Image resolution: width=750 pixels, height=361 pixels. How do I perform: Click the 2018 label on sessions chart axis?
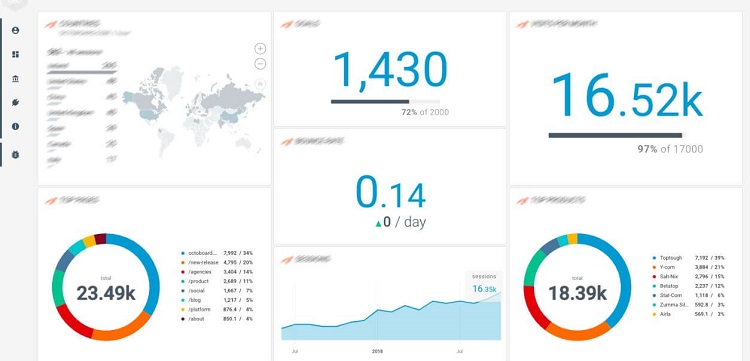[377, 351]
